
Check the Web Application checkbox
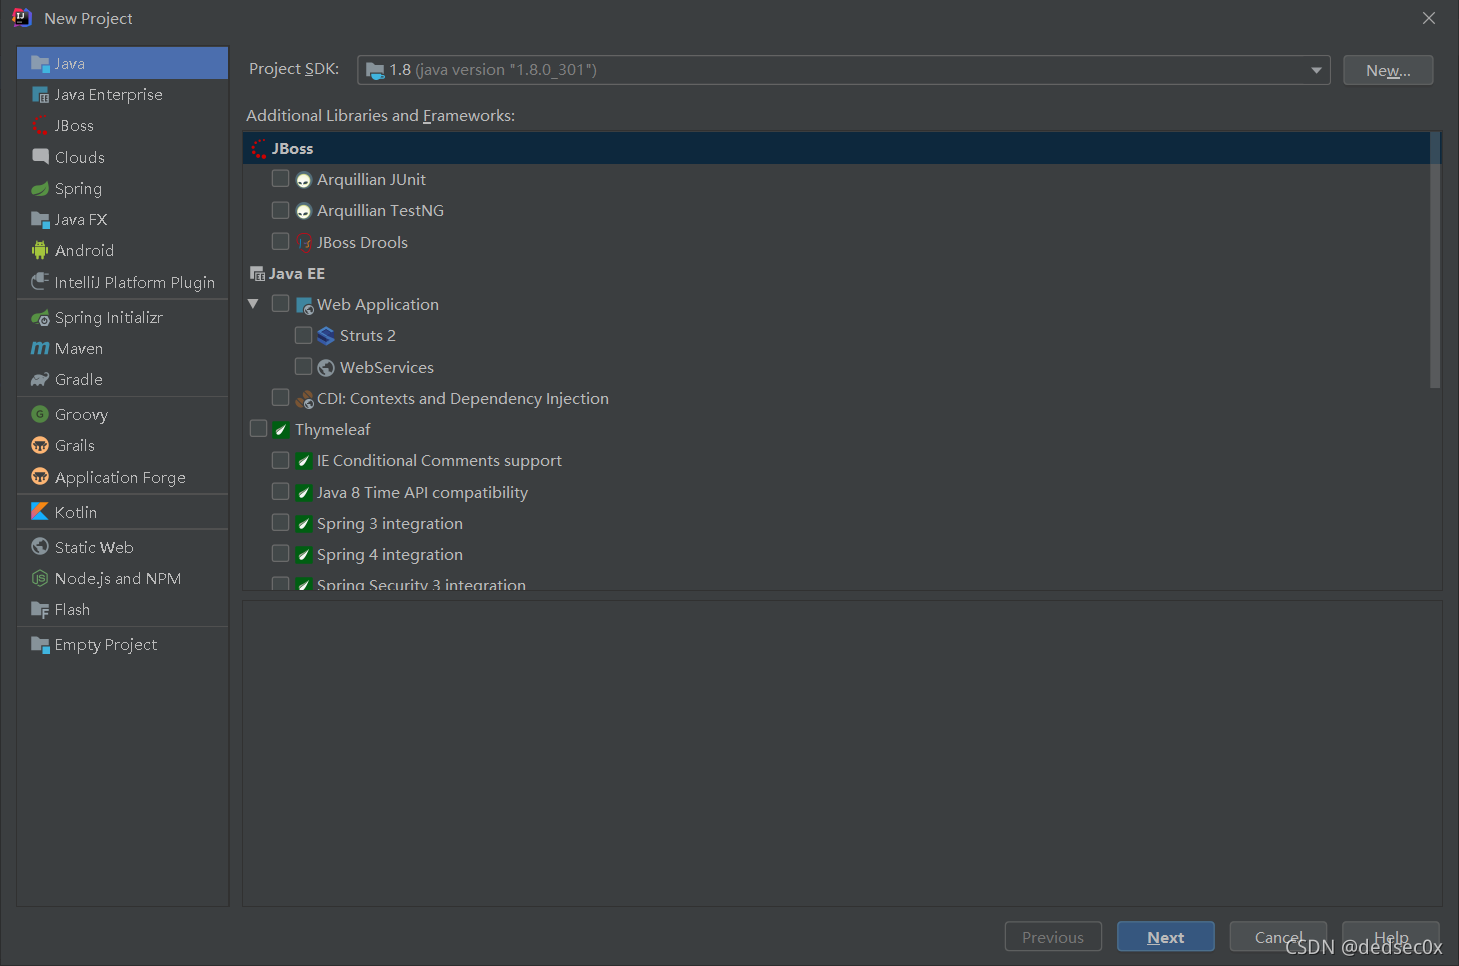[281, 303]
